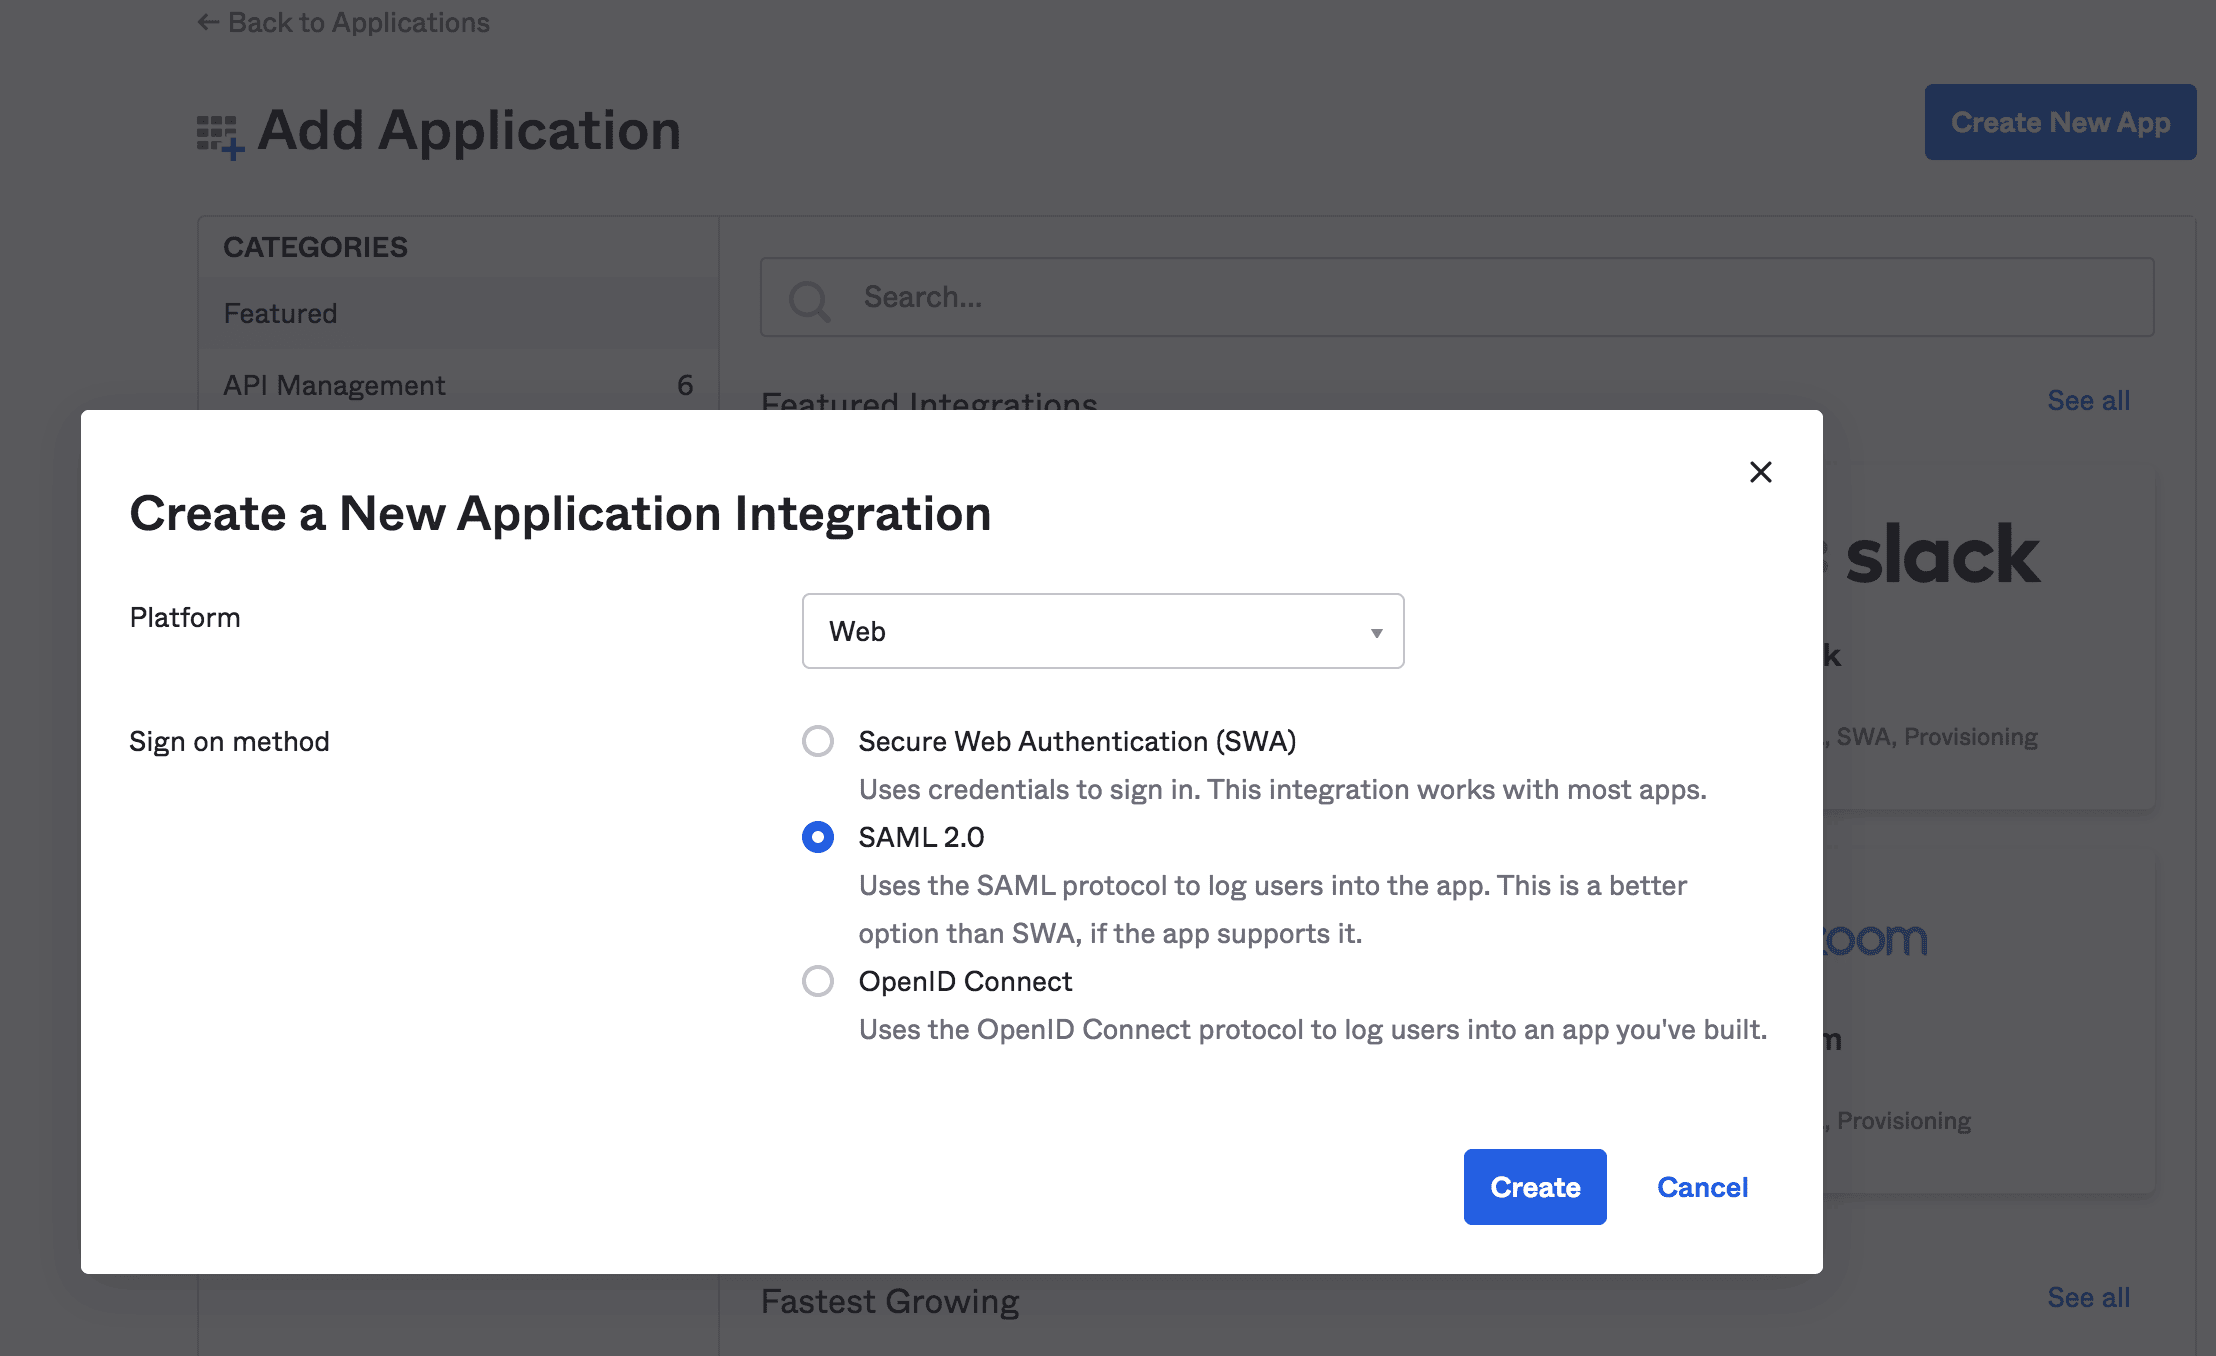Open the API Management category
Screen dimensions: 2216x1356
[335, 385]
